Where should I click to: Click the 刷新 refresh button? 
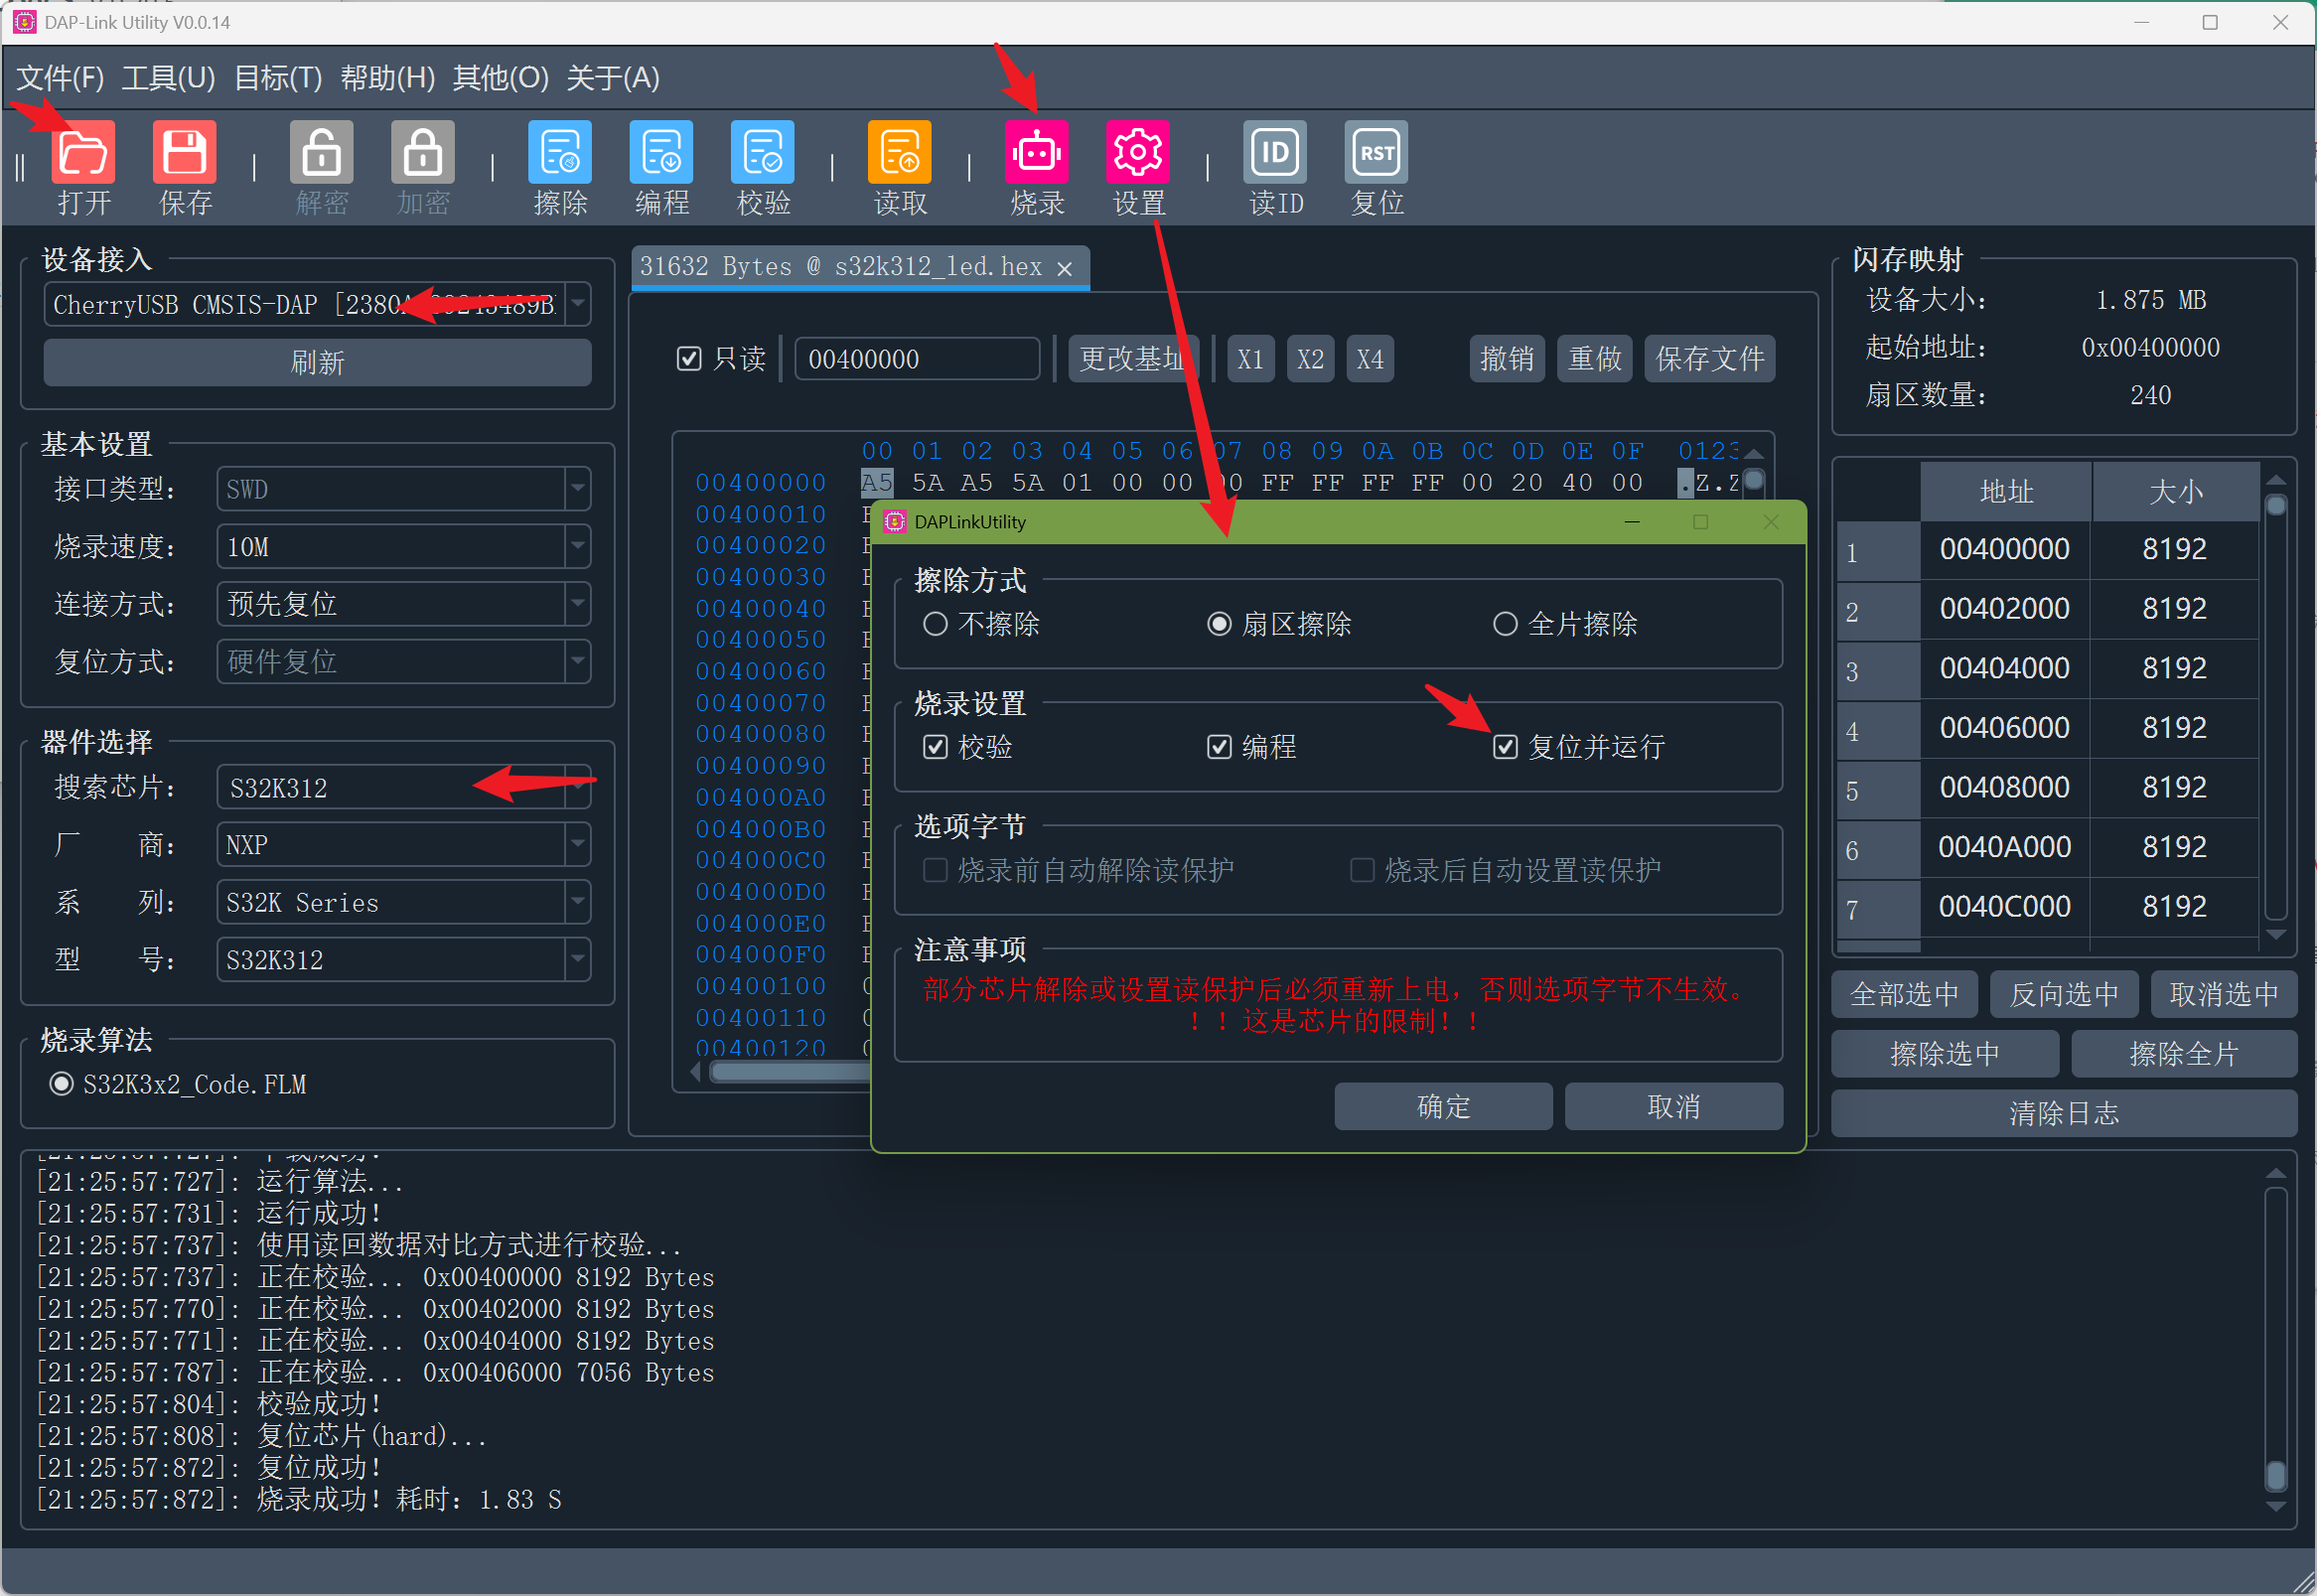pyautogui.click(x=317, y=362)
